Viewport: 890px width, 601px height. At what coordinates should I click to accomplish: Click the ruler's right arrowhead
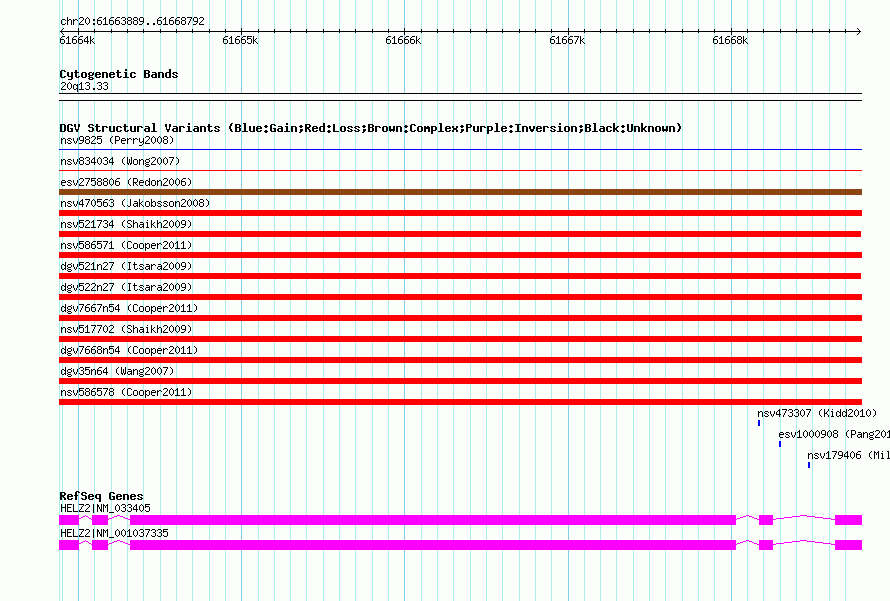pyautogui.click(x=859, y=31)
